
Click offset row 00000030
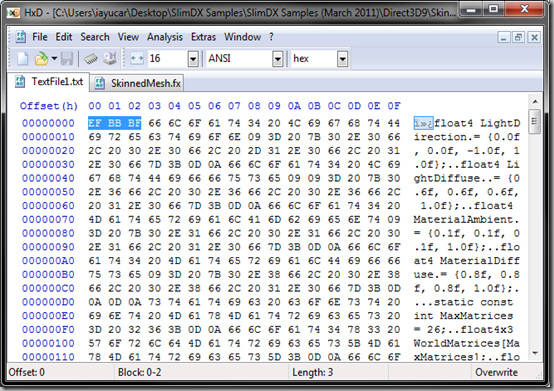48,164
